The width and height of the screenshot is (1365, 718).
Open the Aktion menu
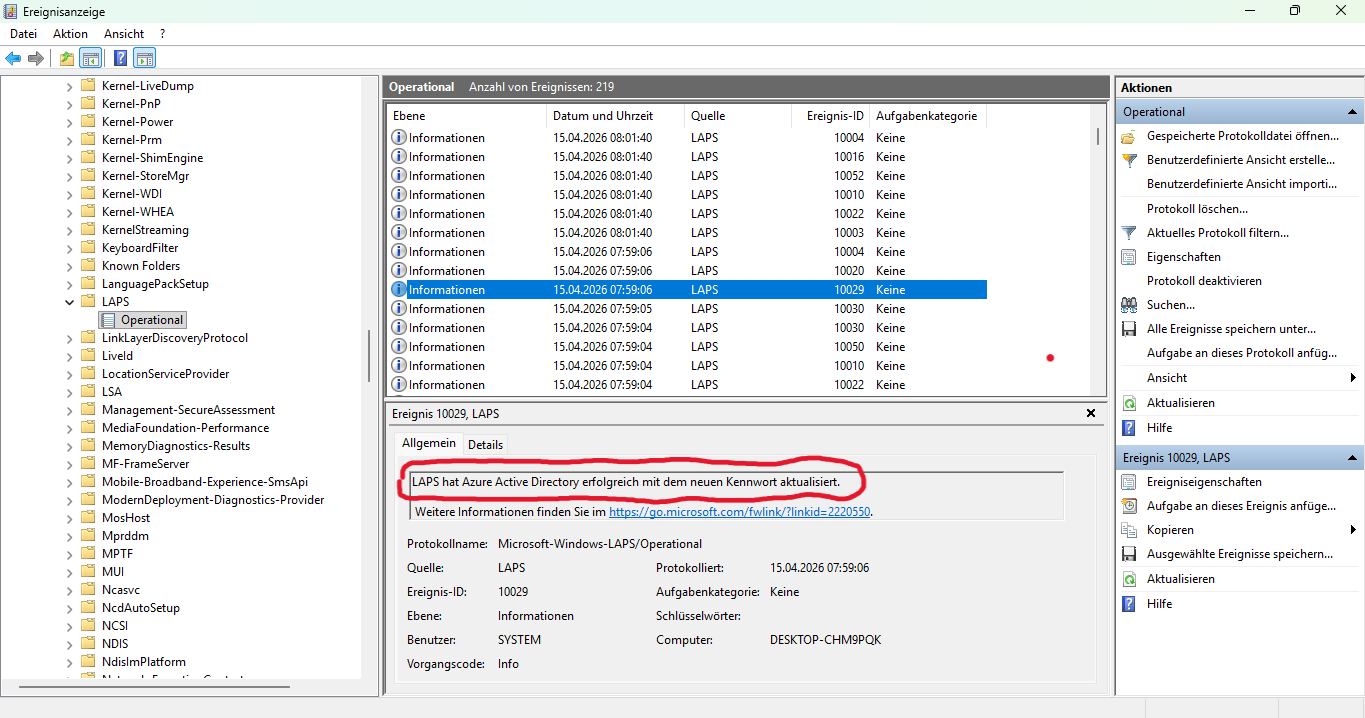coord(70,33)
